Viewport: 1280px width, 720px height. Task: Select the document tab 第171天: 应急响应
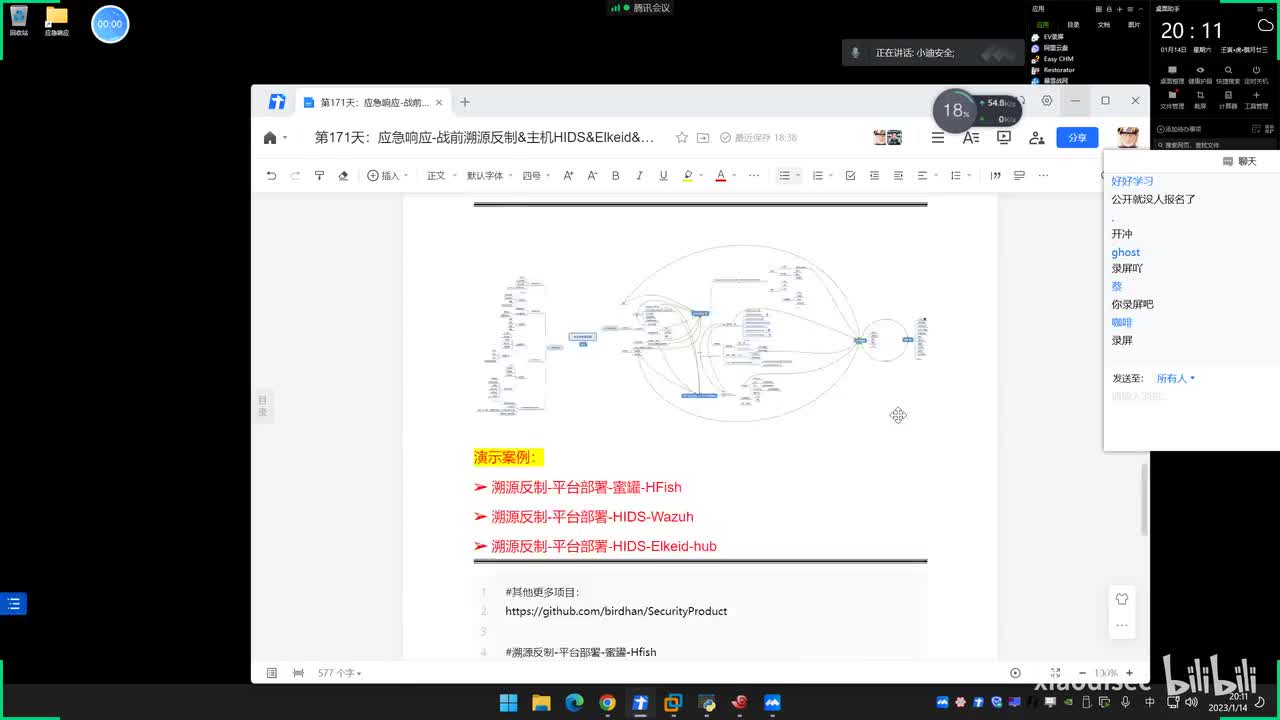(374, 102)
